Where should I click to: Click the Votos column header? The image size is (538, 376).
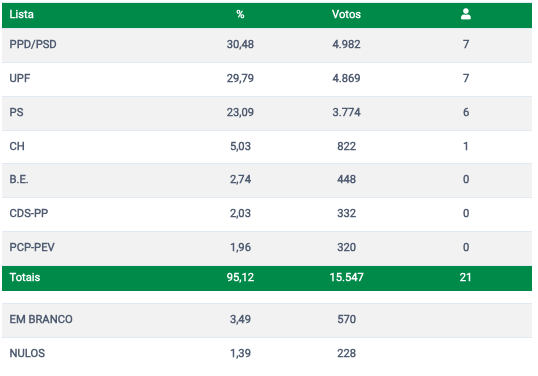coord(346,14)
